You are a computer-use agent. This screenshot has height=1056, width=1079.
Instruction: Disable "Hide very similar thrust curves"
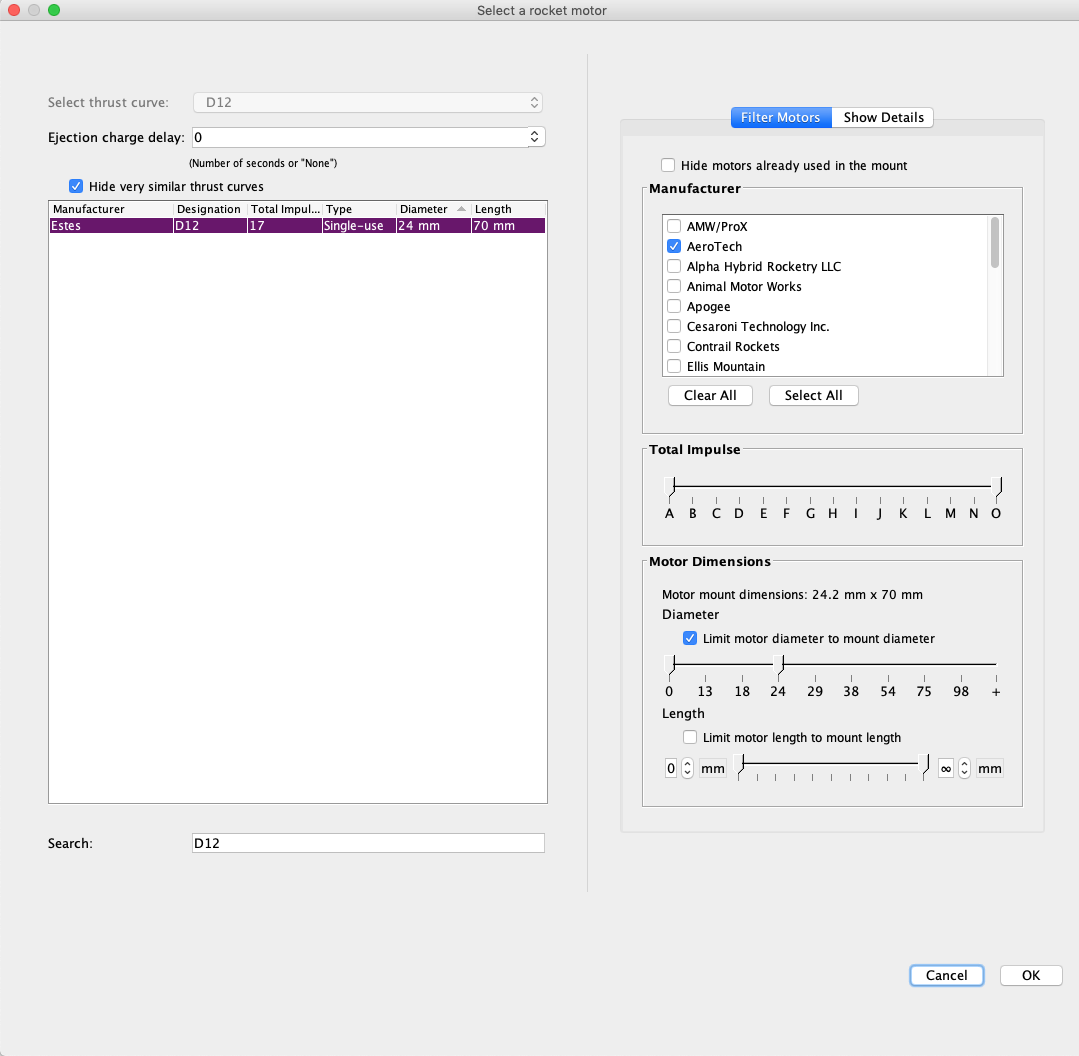click(x=76, y=186)
